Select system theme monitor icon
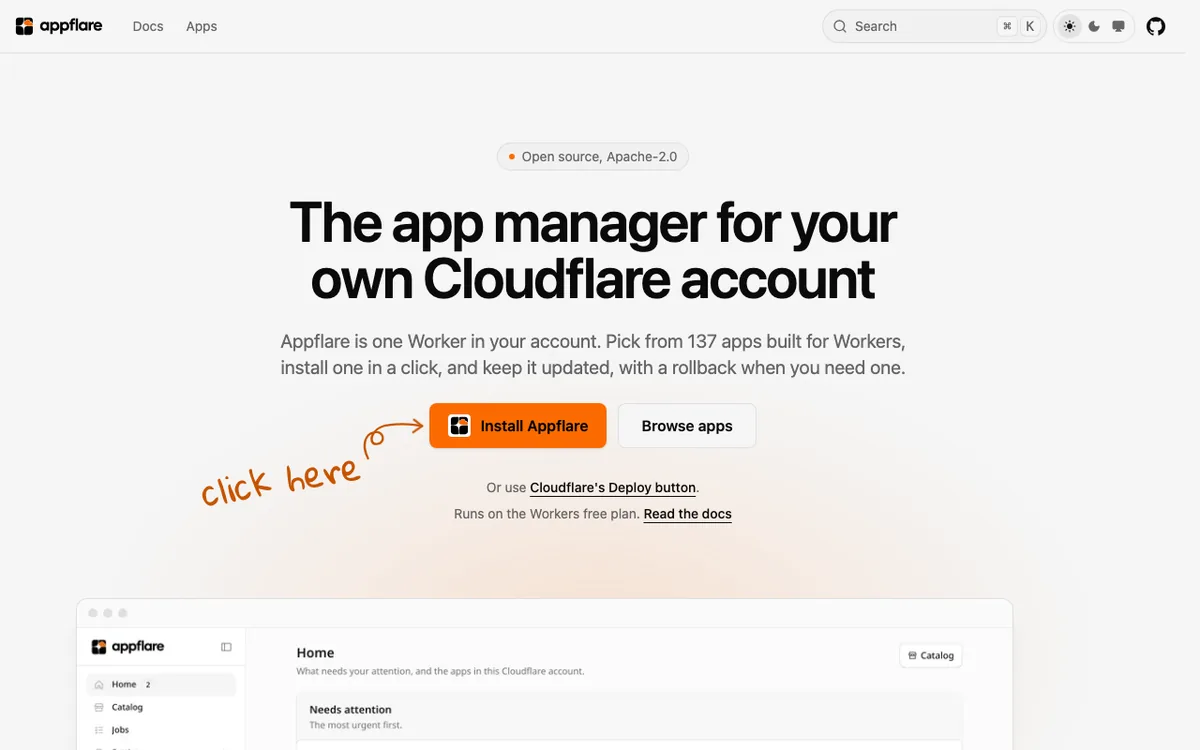Viewport: 1200px width, 750px height. [1118, 27]
